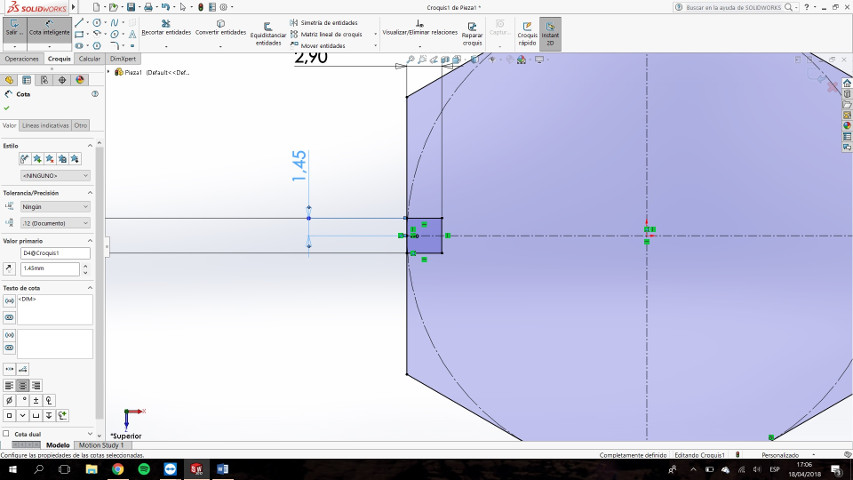Collapse the Texto de cota section
This screenshot has width=853, height=480.
pyautogui.click(x=90, y=288)
